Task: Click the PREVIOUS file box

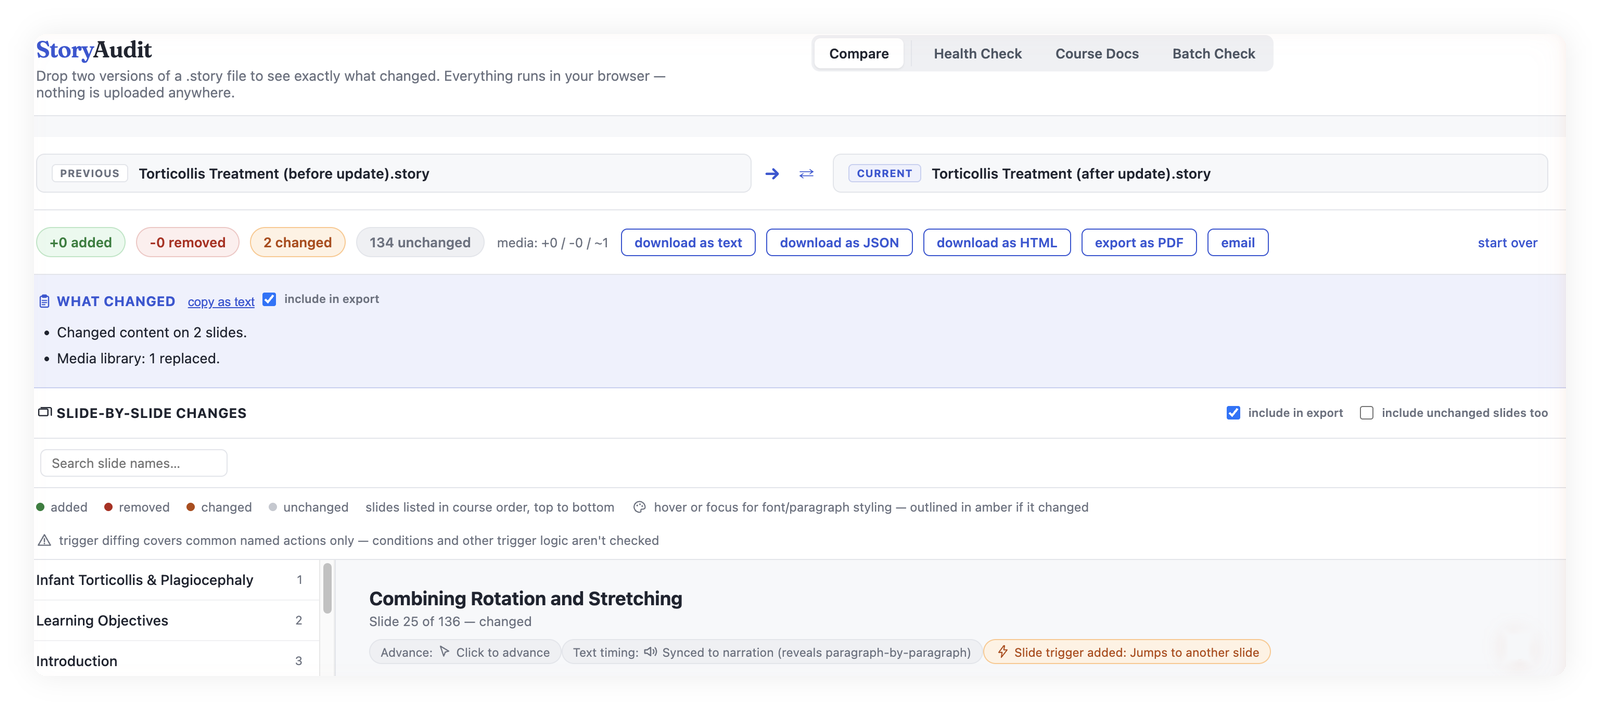Action: tap(394, 174)
